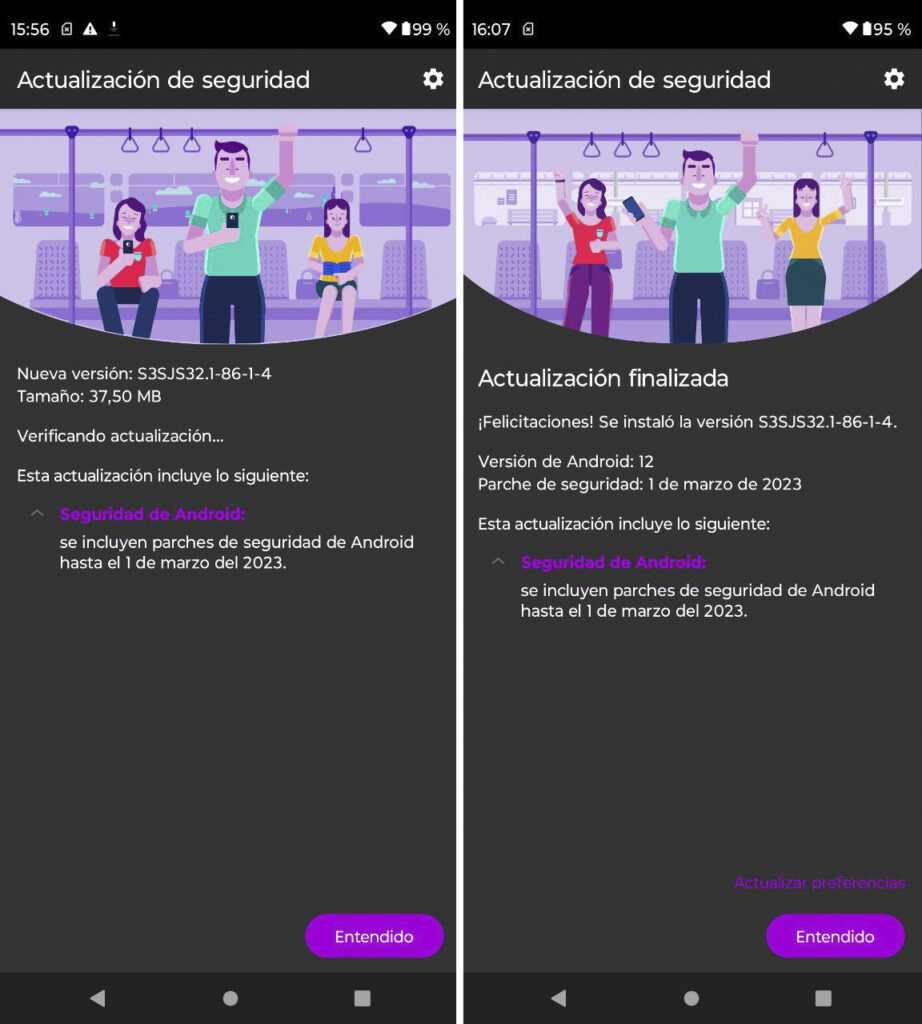Open Actualizar preferencias link
Viewport: 922px width, 1024px height.
click(x=819, y=882)
